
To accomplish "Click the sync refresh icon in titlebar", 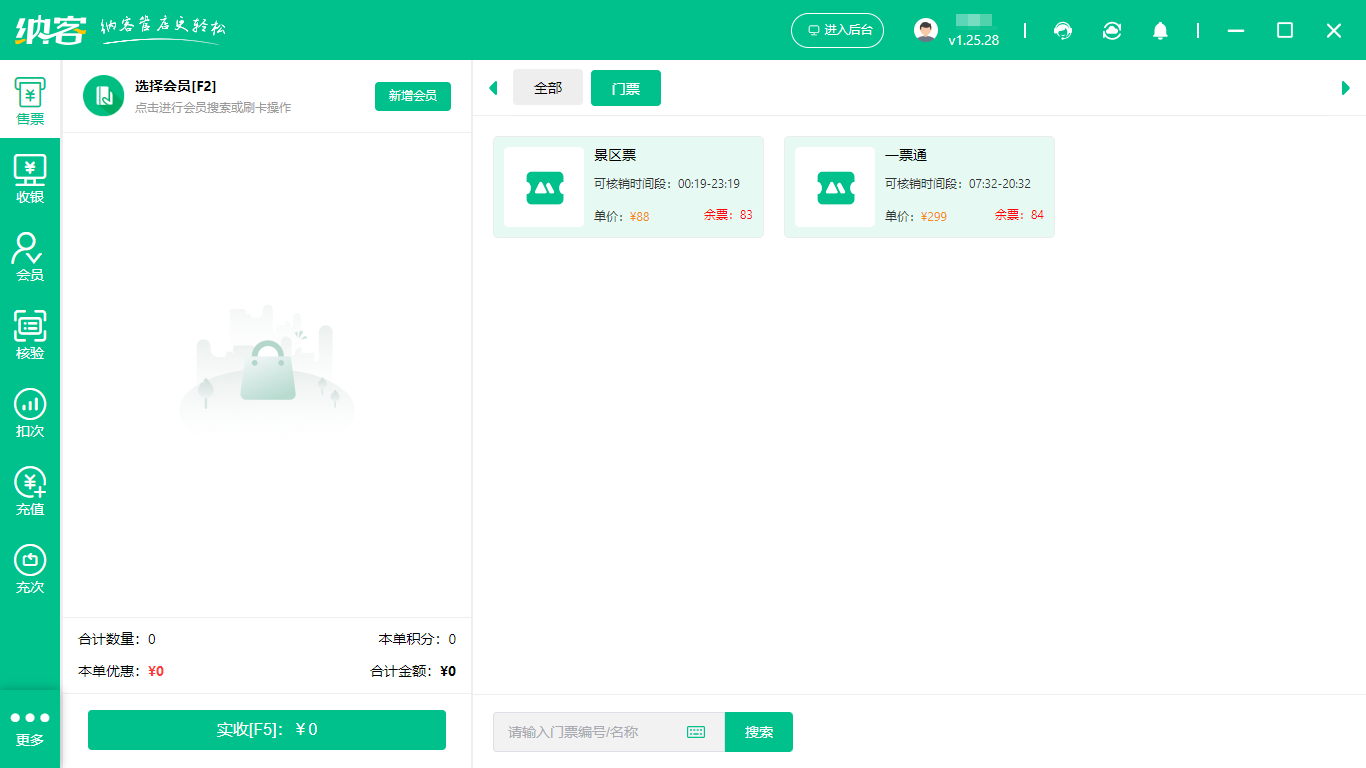I will (1112, 31).
